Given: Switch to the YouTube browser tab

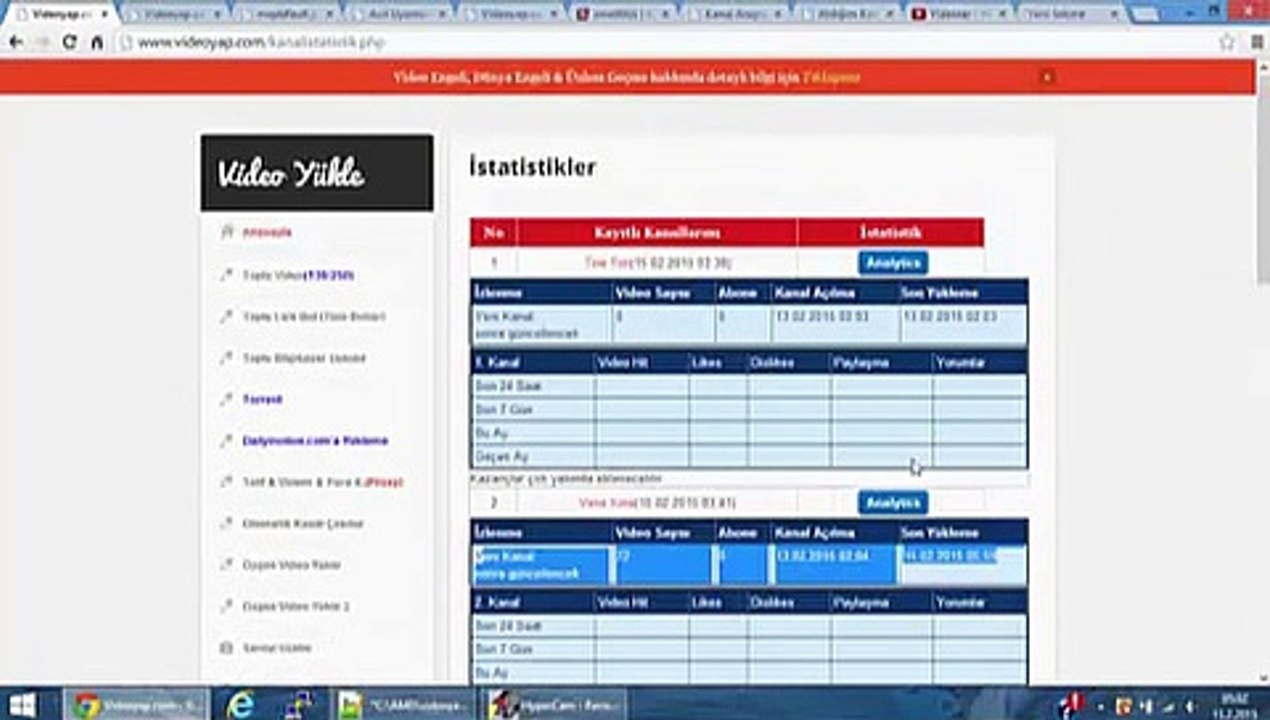Looking at the screenshot, I should tap(958, 15).
